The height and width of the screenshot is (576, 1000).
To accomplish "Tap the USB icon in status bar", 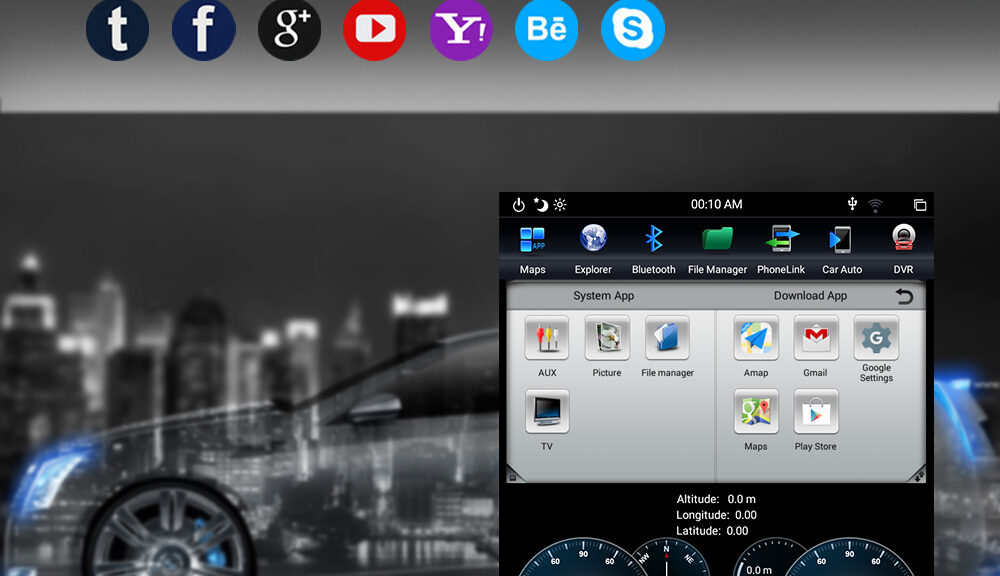I will pyautogui.click(x=852, y=203).
